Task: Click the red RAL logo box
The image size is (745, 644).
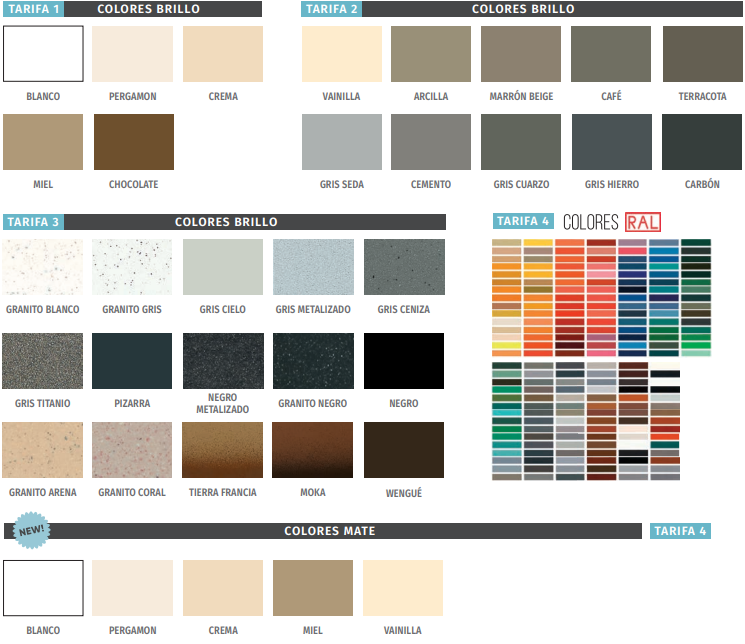Action: (x=642, y=222)
